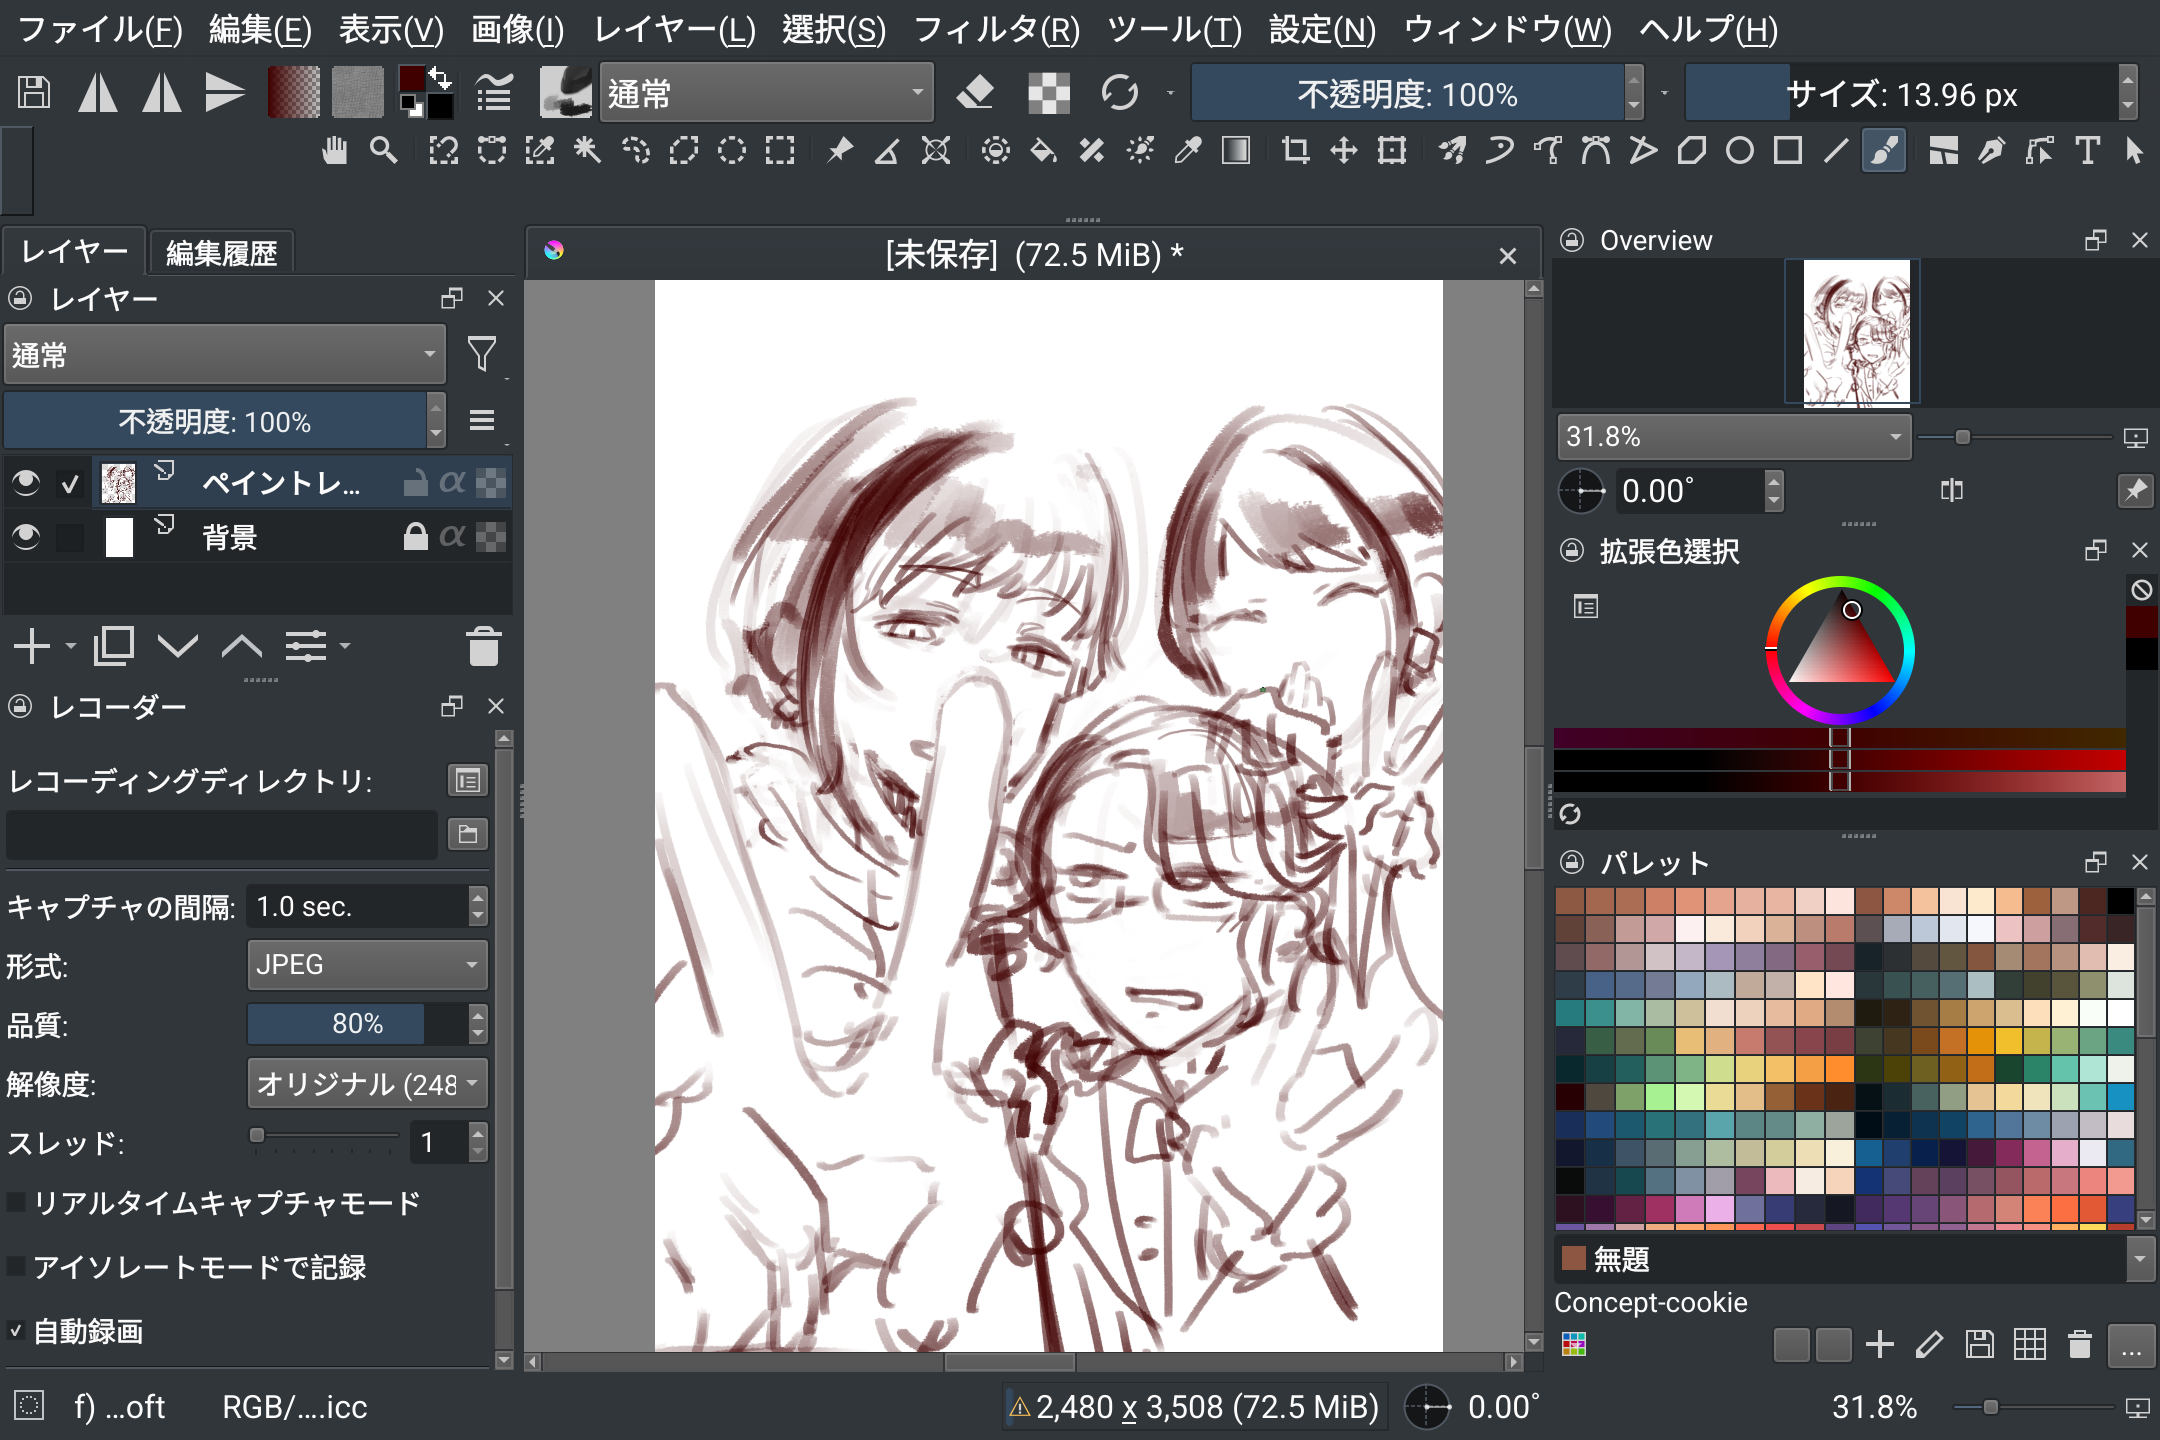Toggle eraser mode in the toolbar
Viewport: 2160px width, 1440px height.
pos(974,93)
